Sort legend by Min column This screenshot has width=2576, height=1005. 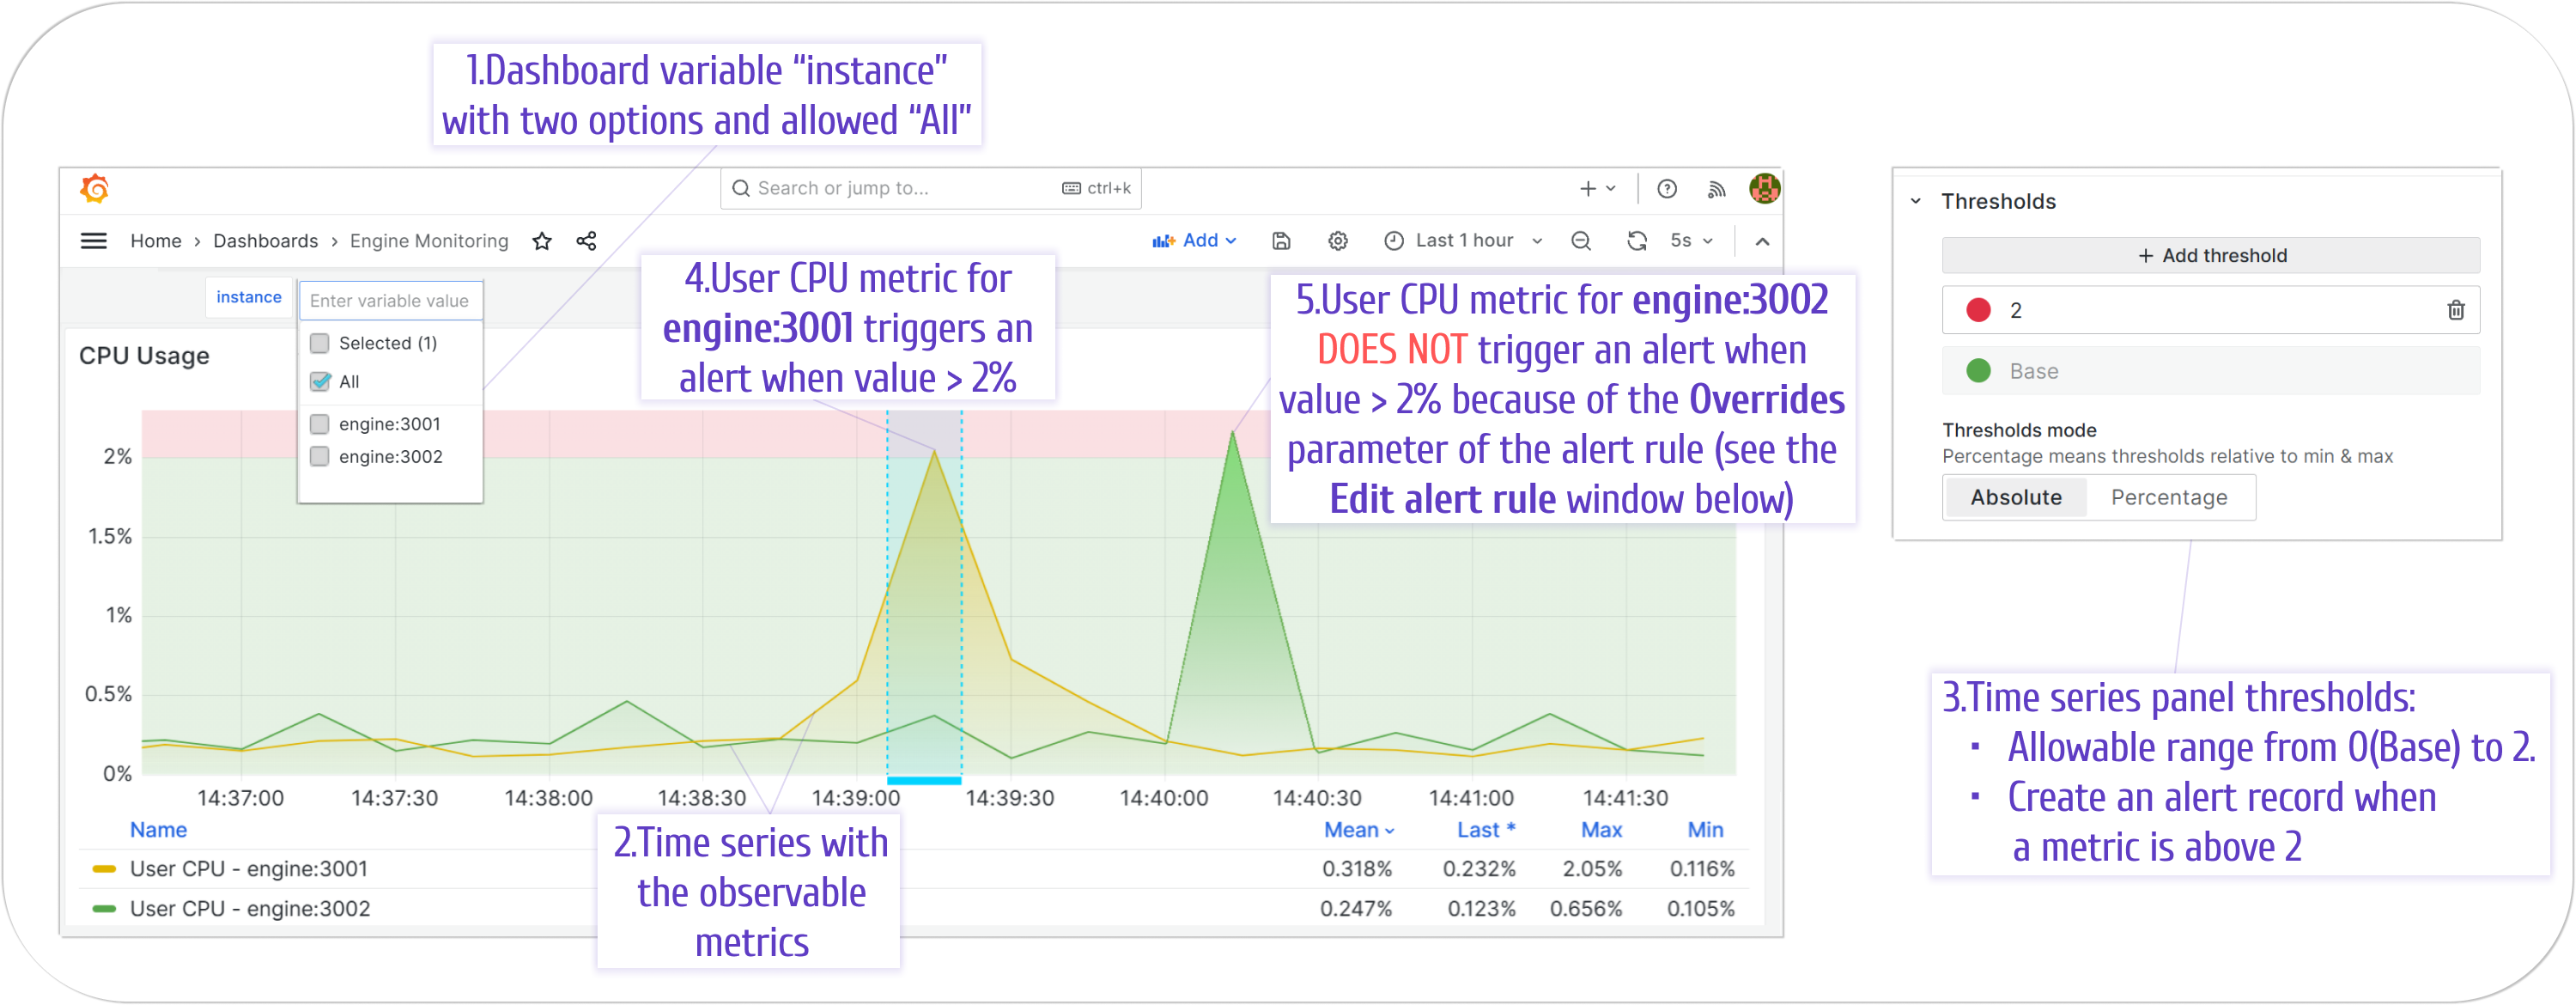click(x=1705, y=830)
